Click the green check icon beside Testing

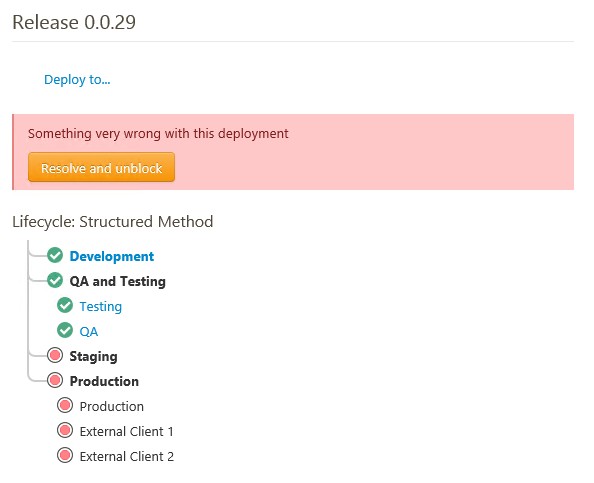click(x=65, y=305)
